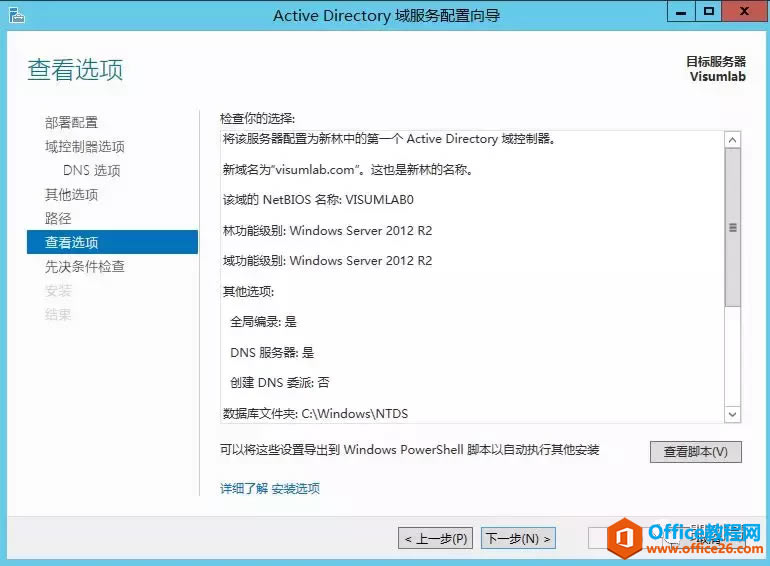Click the scrollbar up arrow
The width and height of the screenshot is (770, 566).
point(732,140)
